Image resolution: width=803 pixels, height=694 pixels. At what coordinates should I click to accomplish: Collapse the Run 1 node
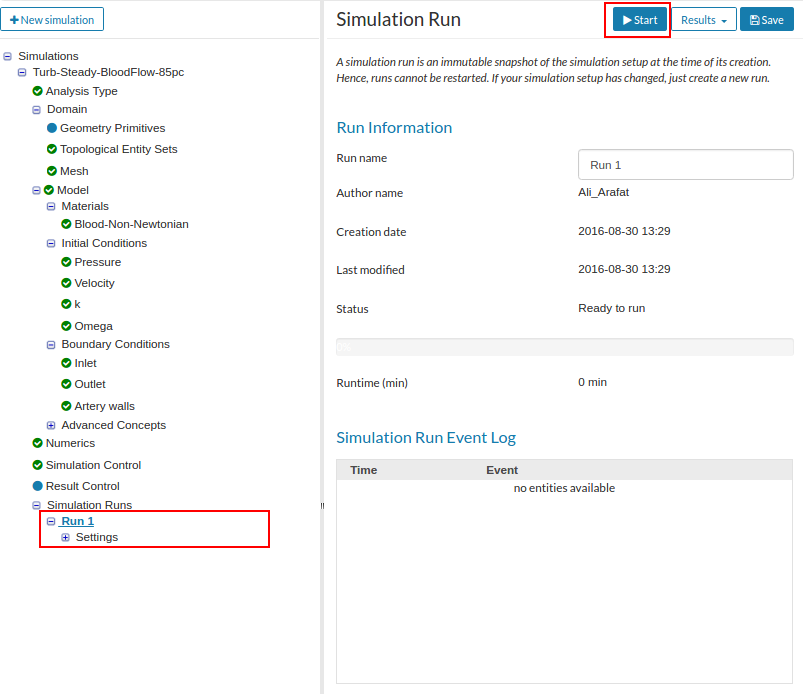[x=51, y=521]
